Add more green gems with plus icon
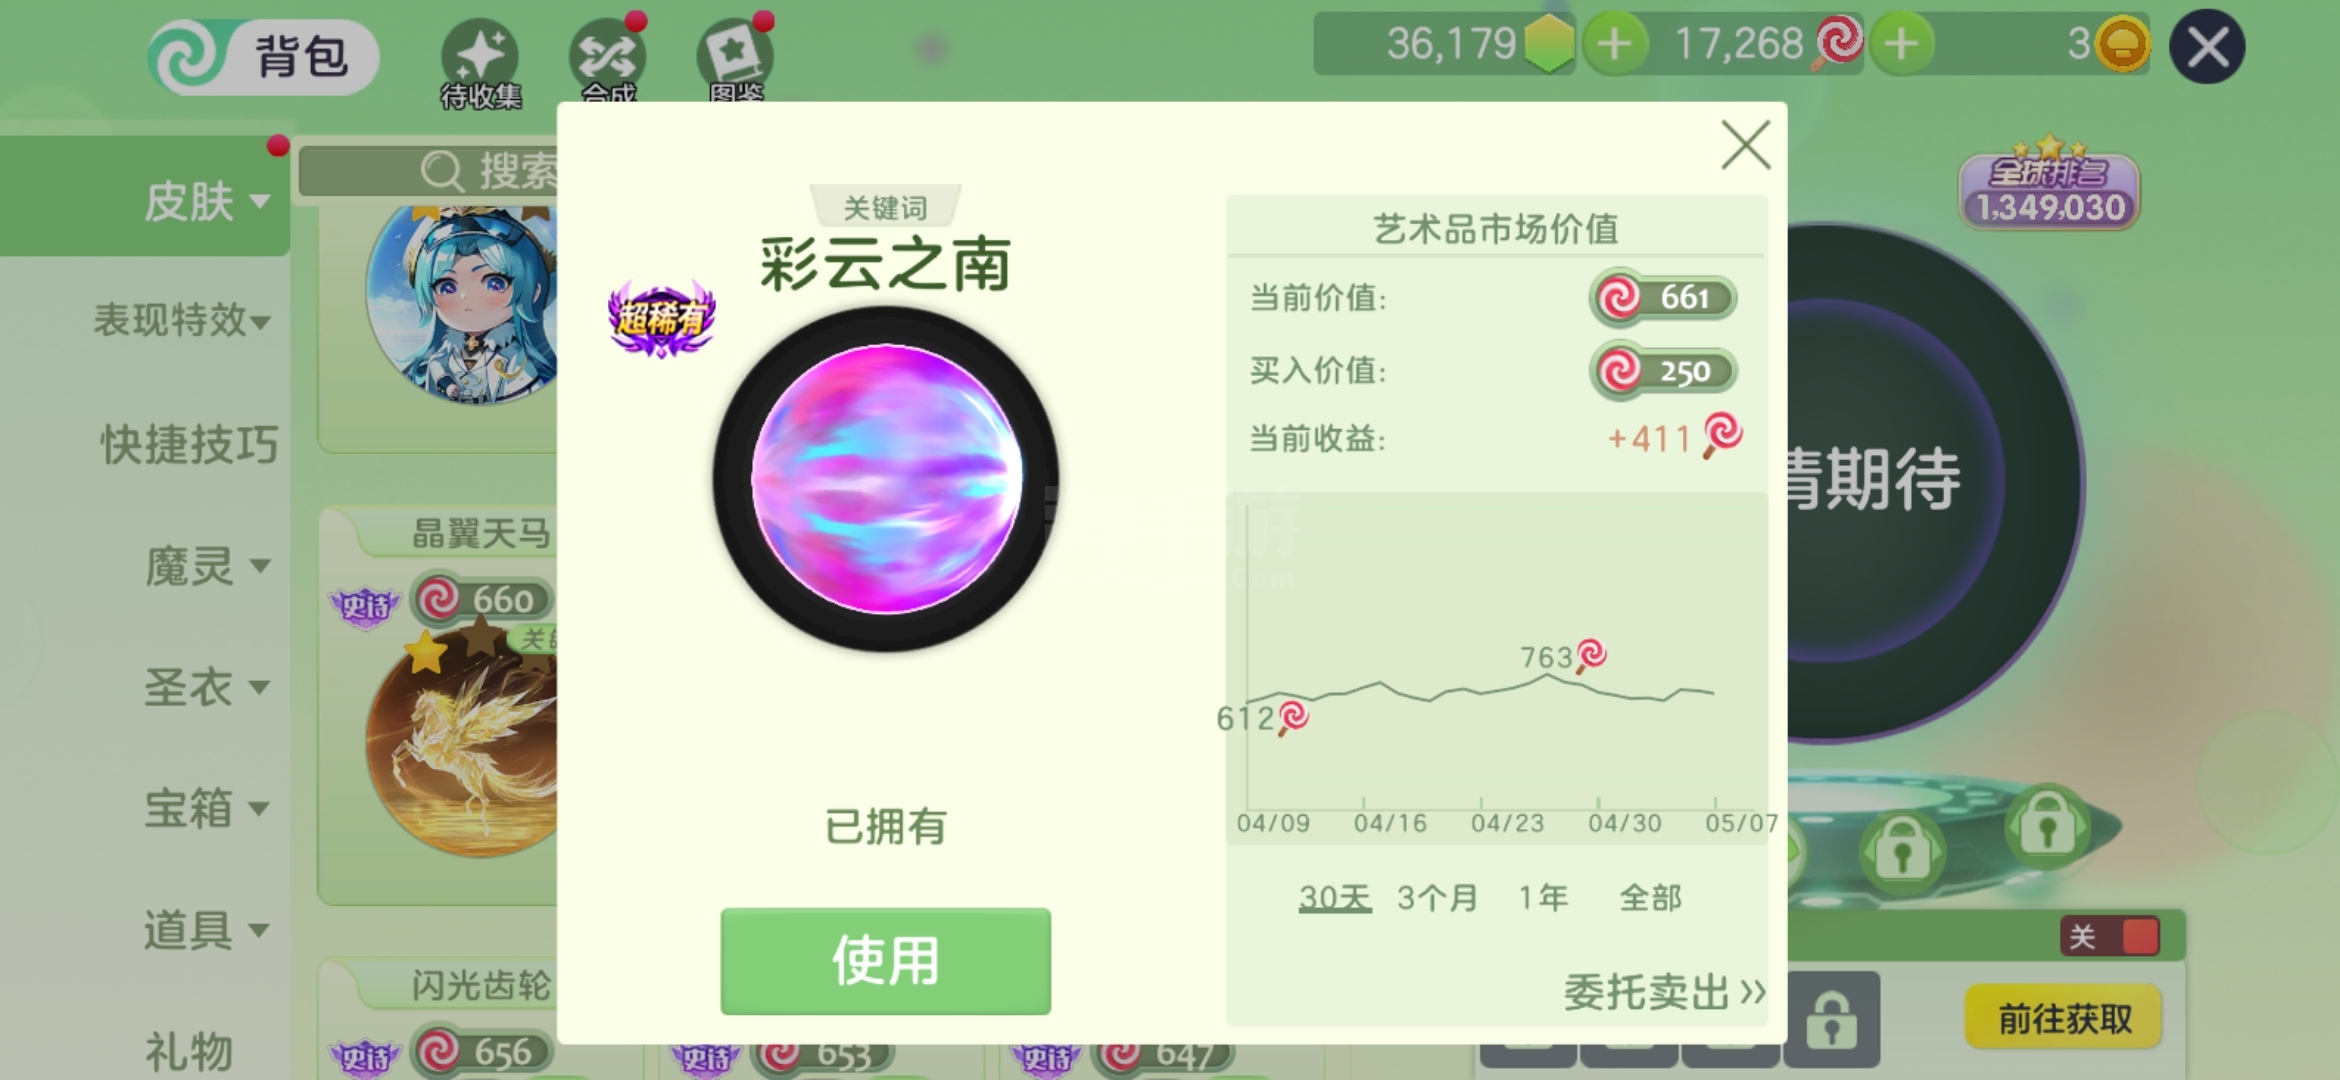 1614,44
